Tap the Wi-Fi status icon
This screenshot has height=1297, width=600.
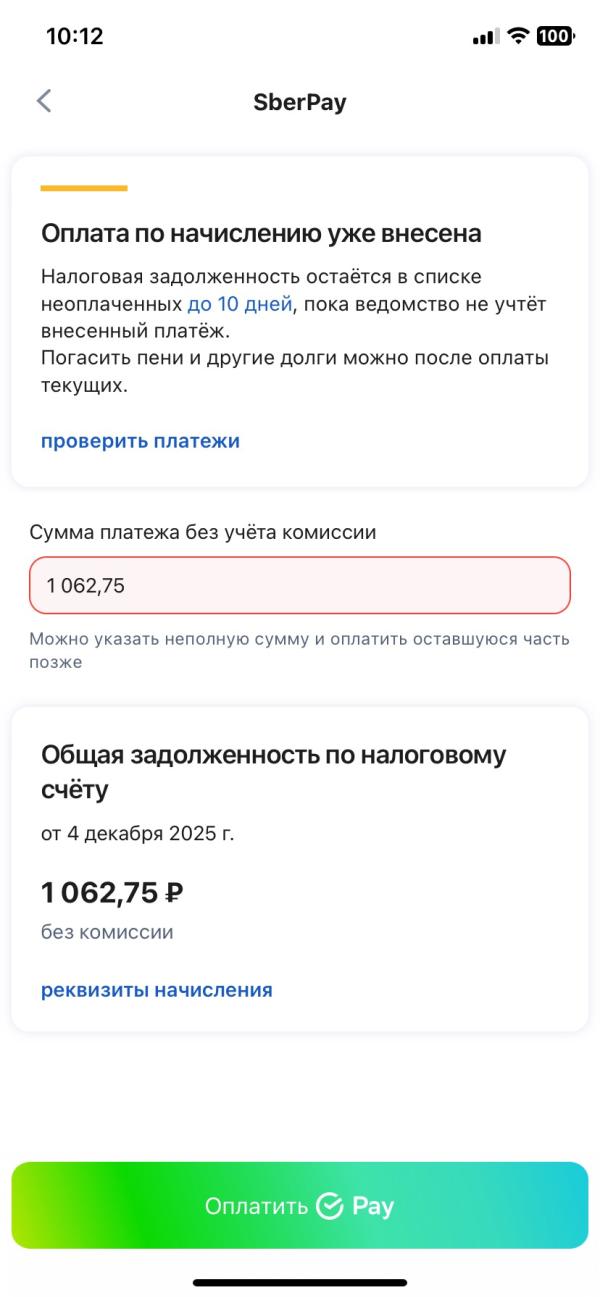[517, 37]
